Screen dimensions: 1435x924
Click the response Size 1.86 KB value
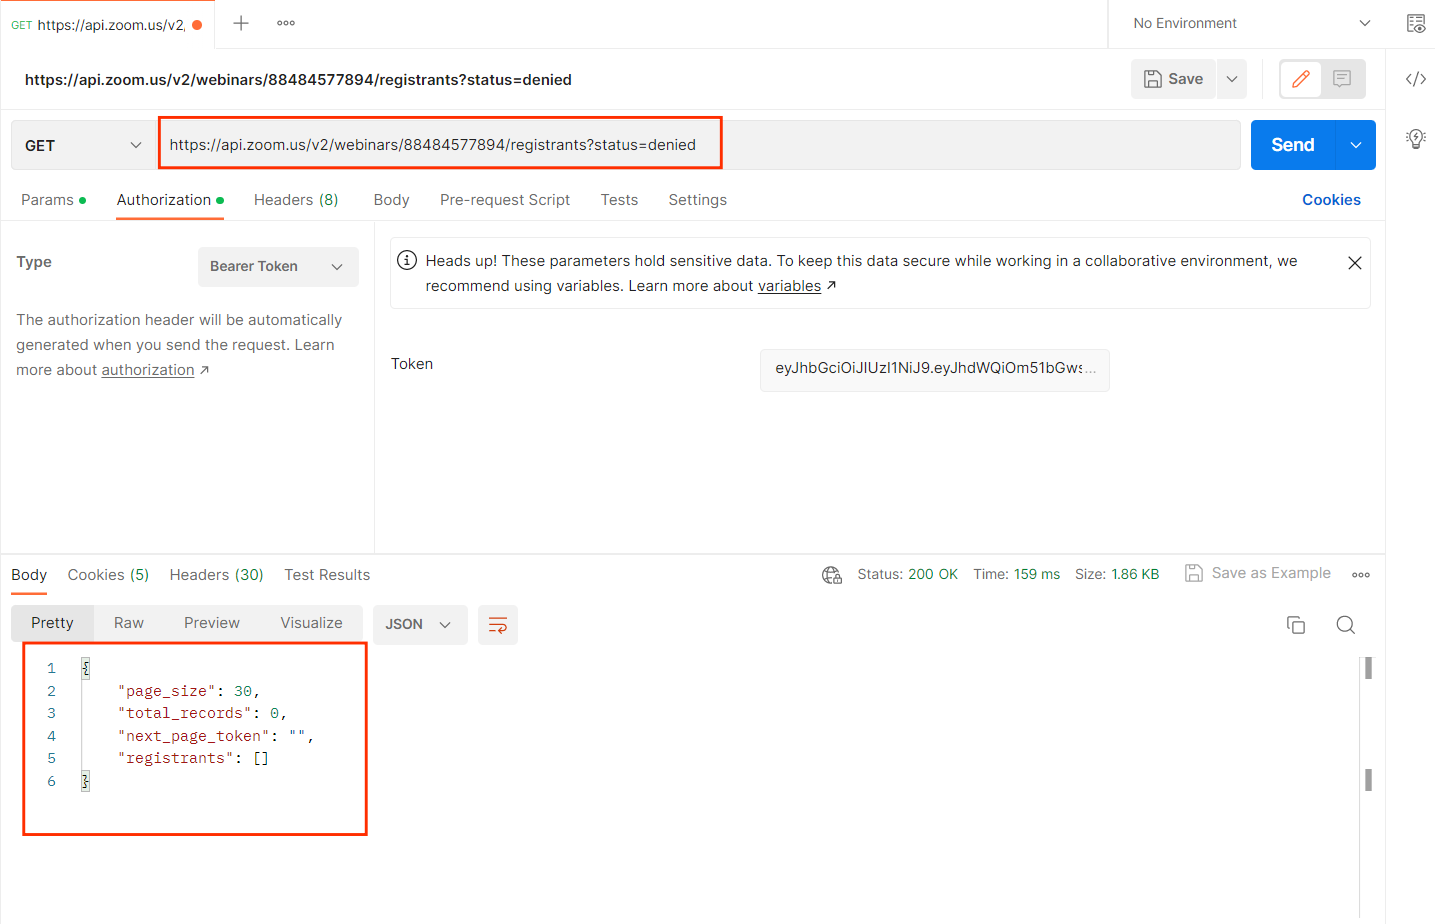1117,575
